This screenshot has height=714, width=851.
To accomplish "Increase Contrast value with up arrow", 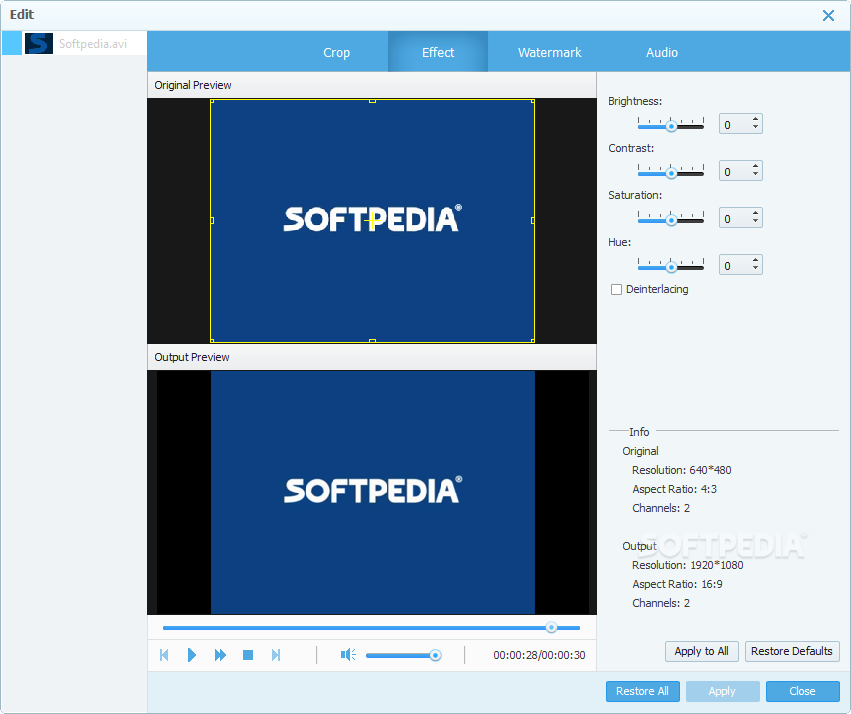I will [x=755, y=167].
